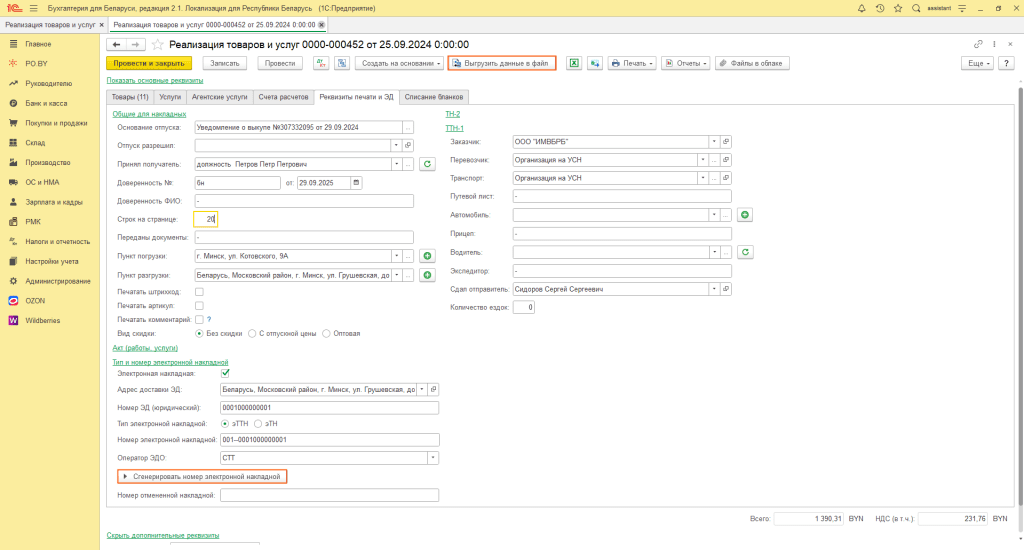
Task: Open calendar picker for Доверенность date
Action: (x=357, y=182)
